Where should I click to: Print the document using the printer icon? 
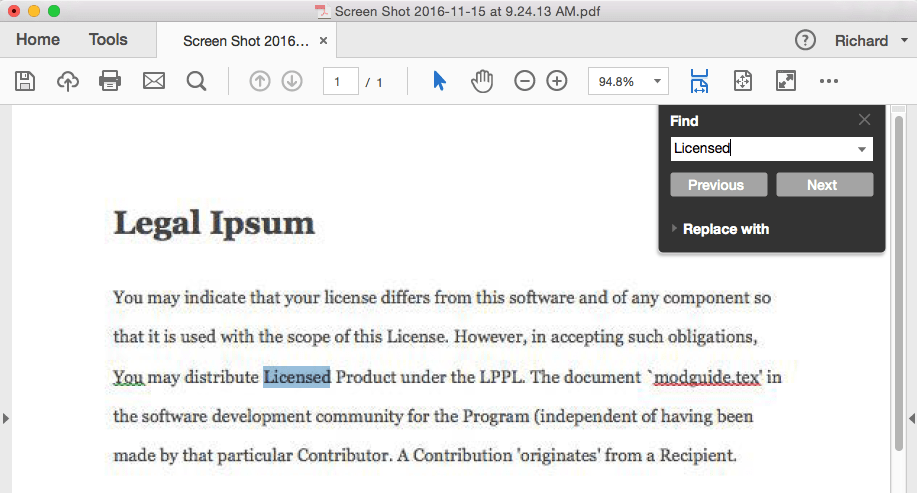pos(110,81)
